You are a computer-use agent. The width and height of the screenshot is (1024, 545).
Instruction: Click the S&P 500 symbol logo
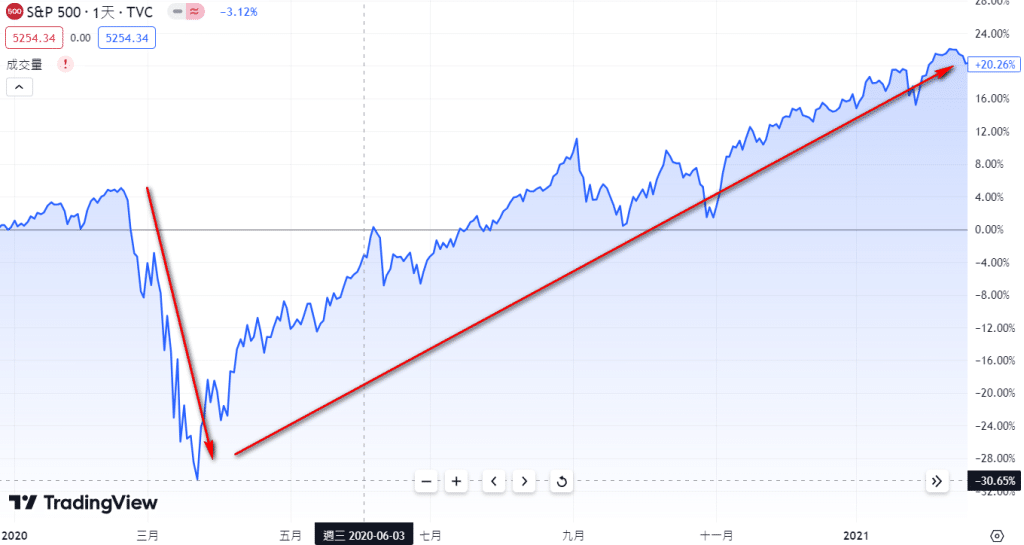[x=15, y=12]
